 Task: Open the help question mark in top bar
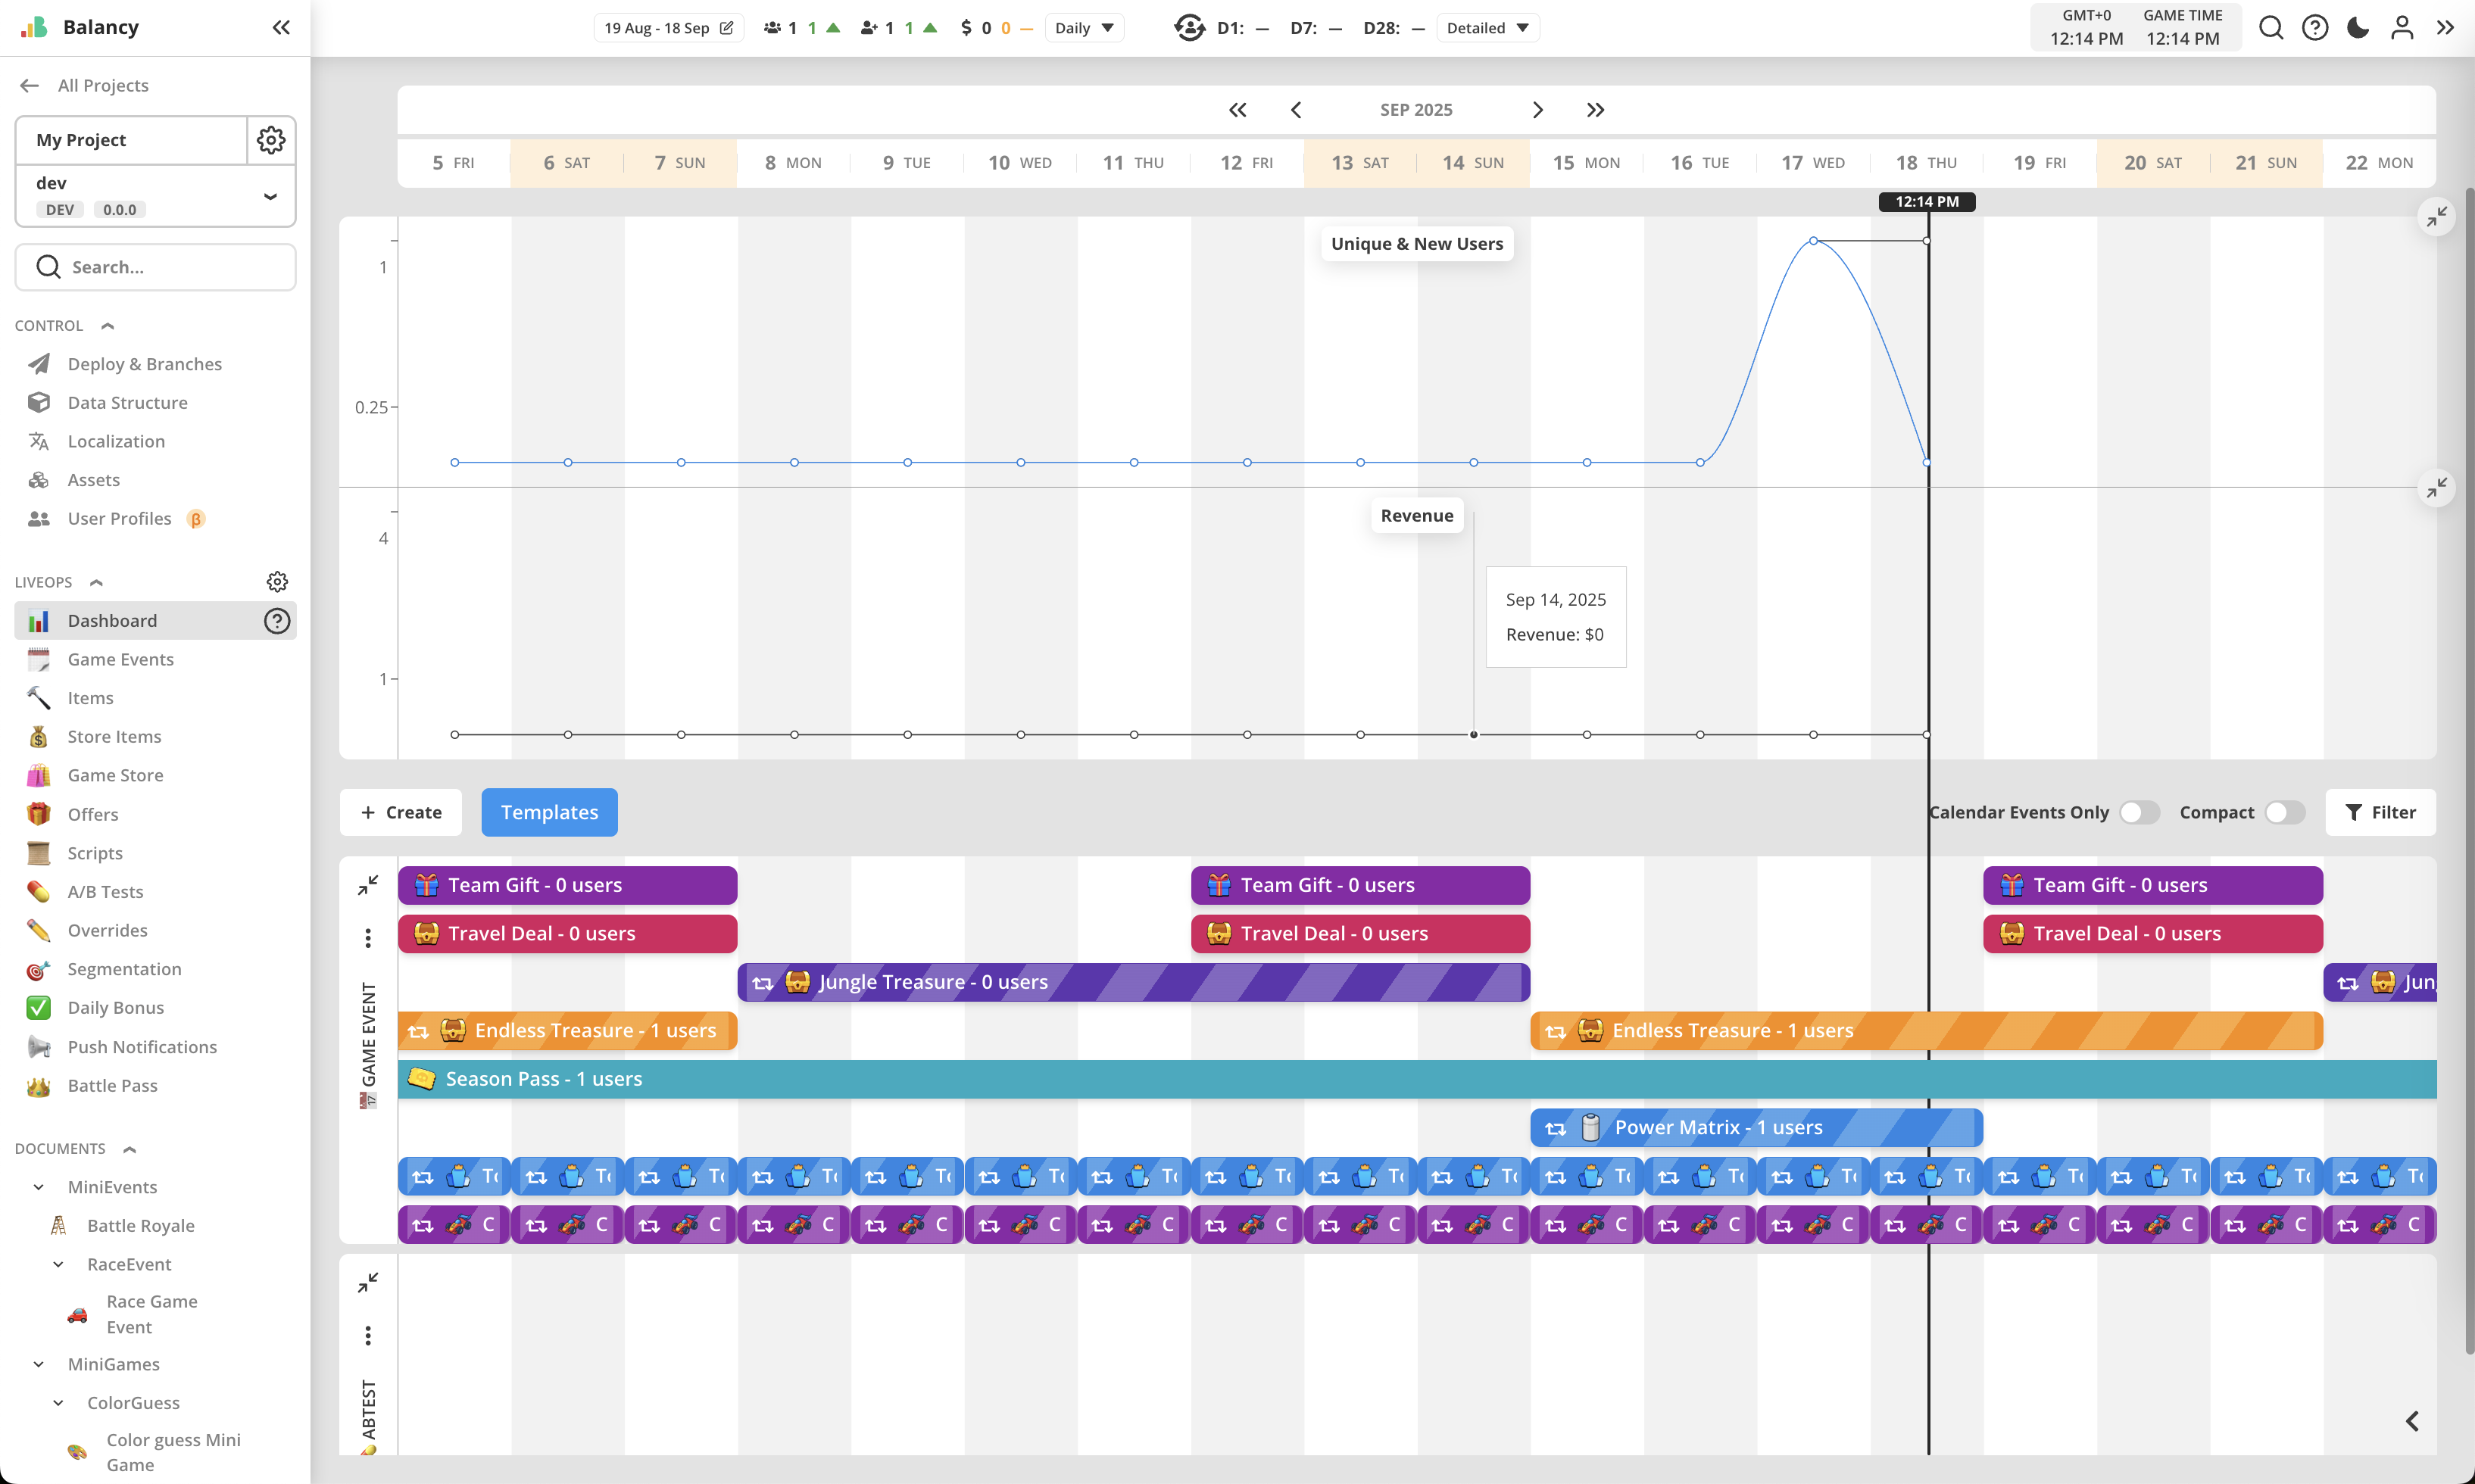[x=2314, y=27]
